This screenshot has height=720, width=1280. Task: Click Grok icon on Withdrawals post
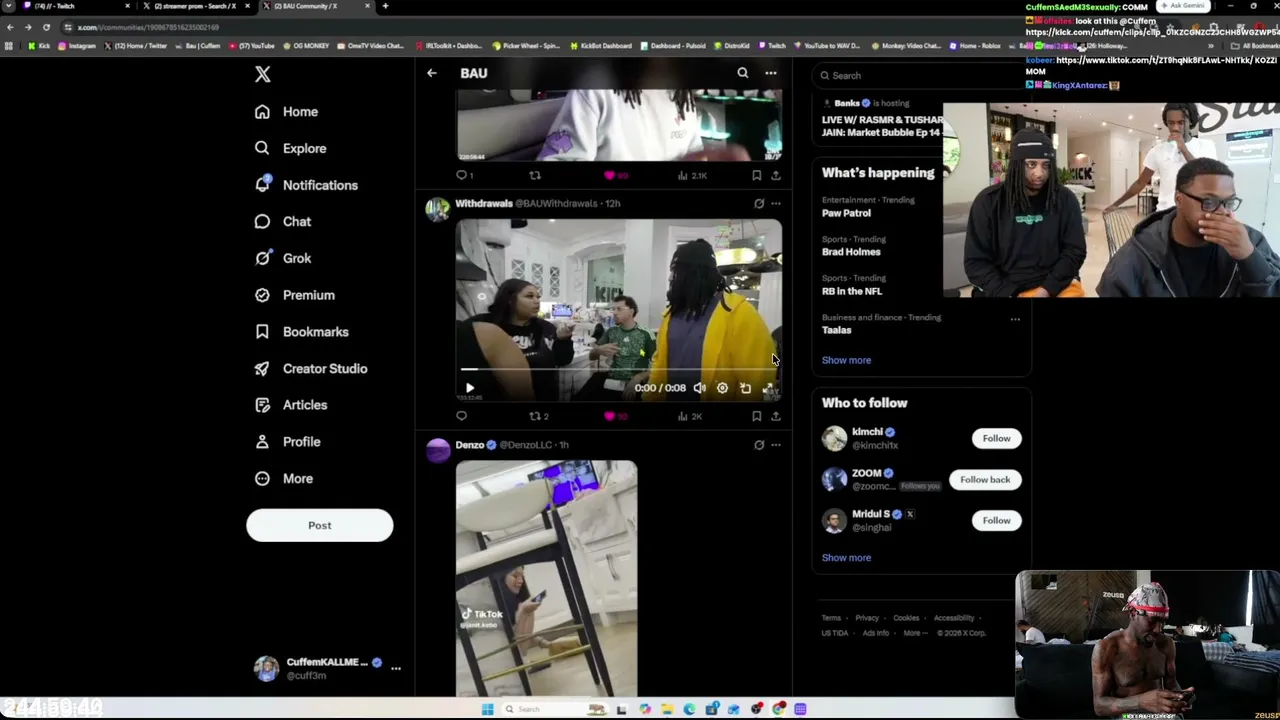[759, 204]
